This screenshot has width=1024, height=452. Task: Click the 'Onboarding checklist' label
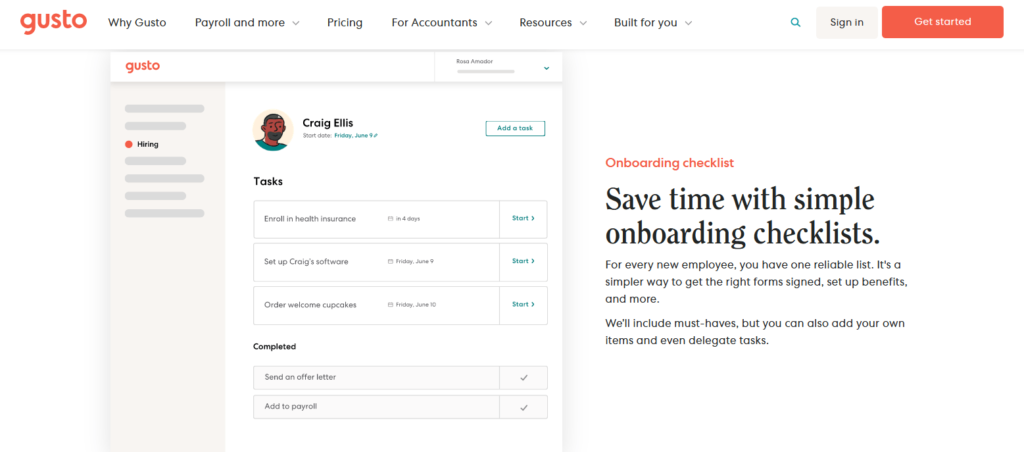(x=669, y=163)
